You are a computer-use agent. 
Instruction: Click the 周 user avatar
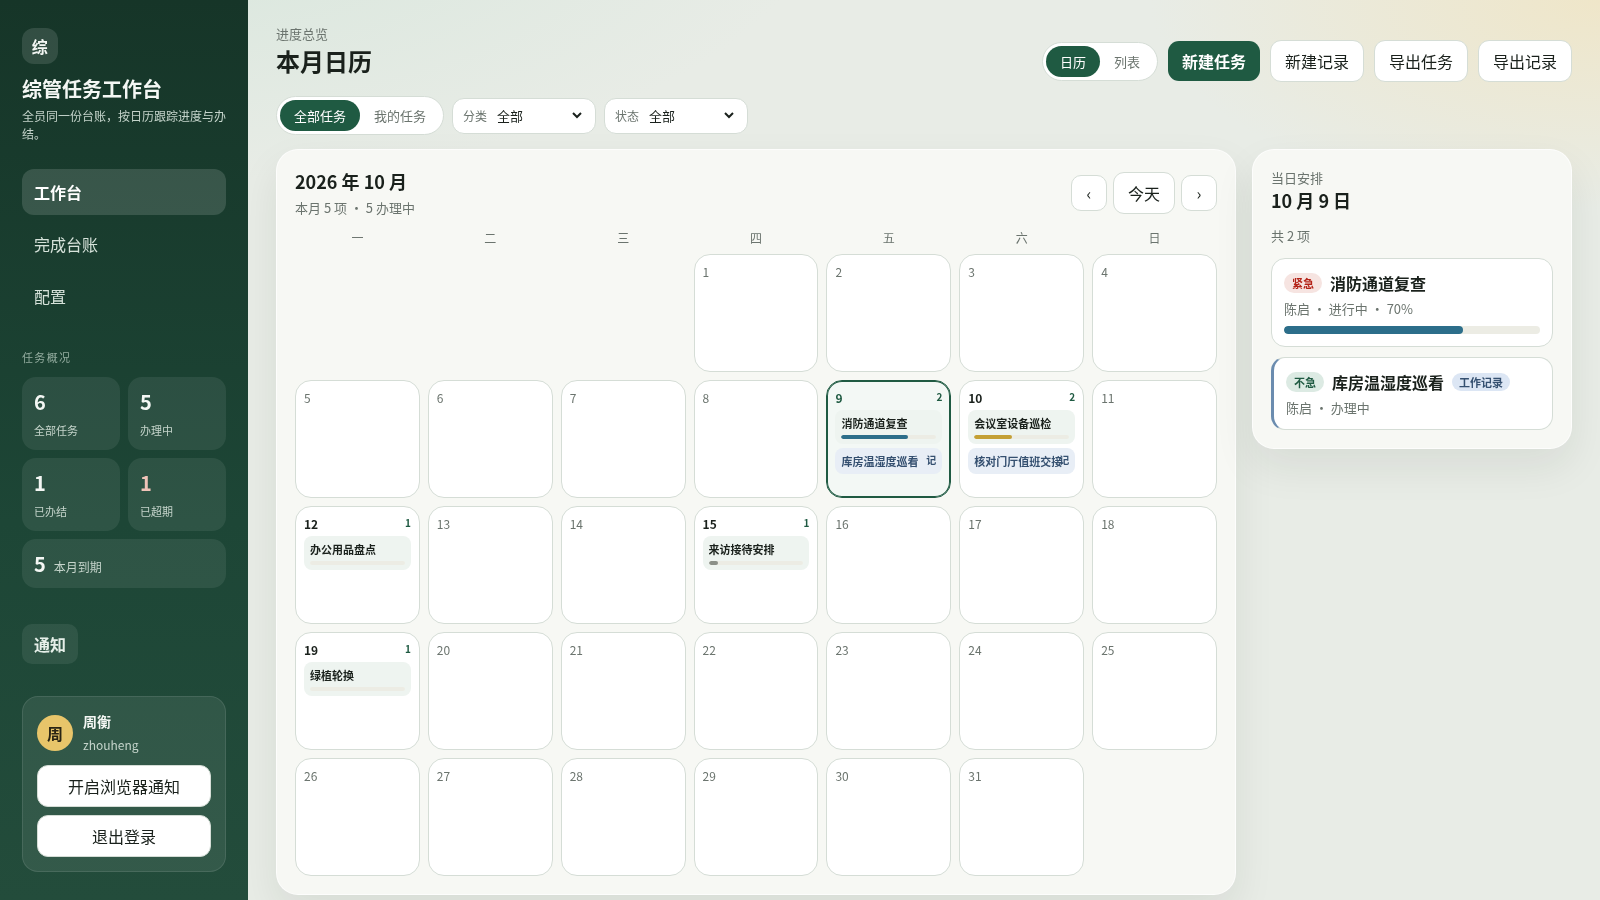tap(55, 733)
